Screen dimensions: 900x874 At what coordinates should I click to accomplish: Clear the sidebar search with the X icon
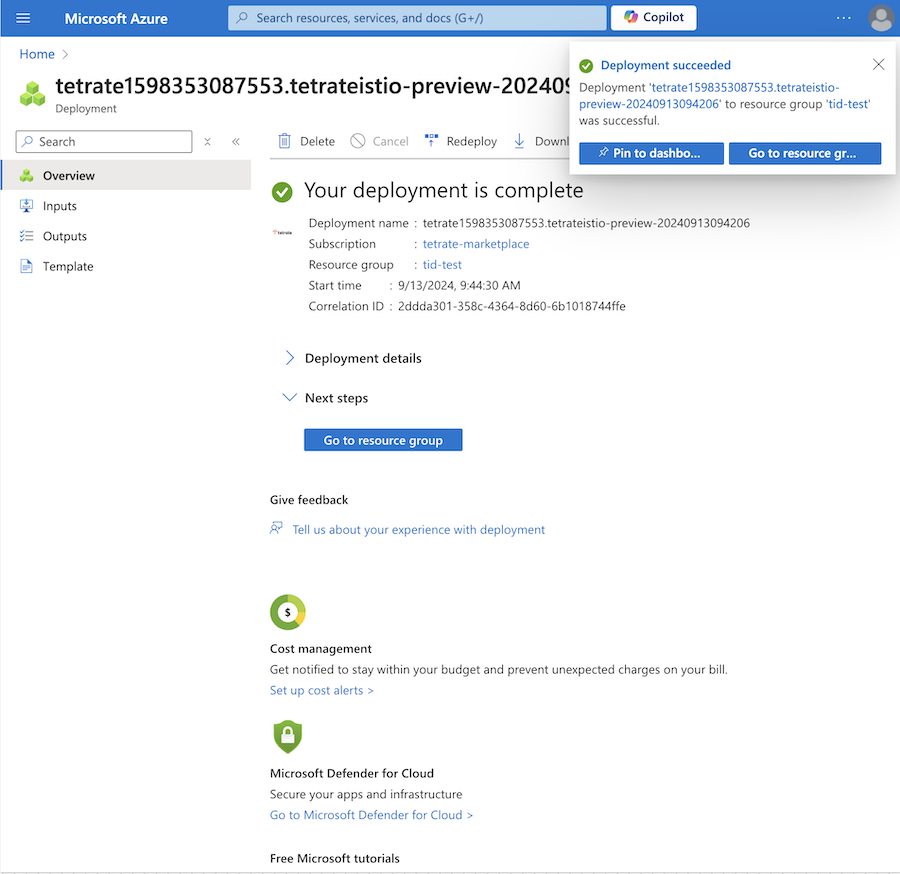[208, 142]
